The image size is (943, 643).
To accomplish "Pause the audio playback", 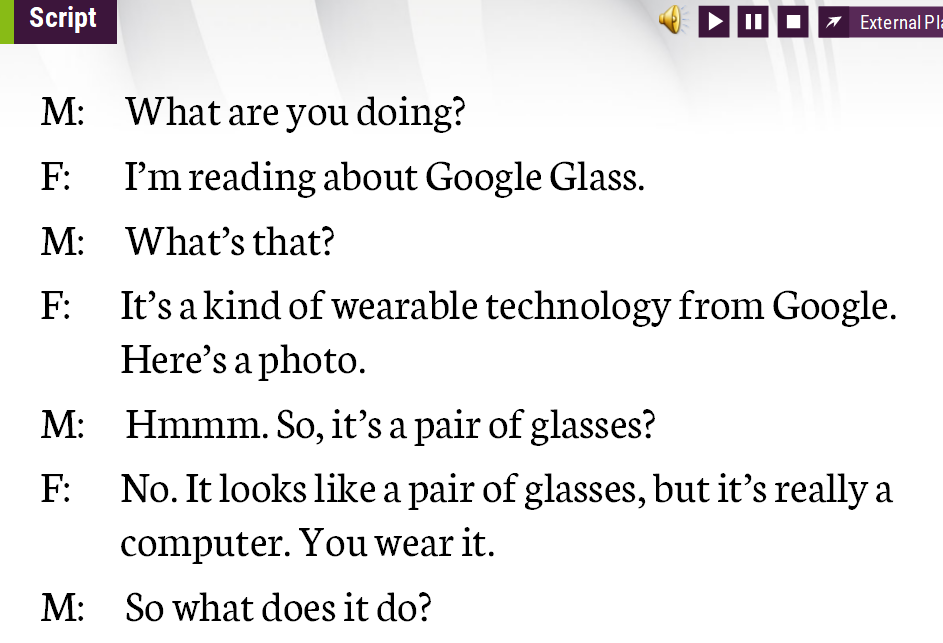I will pyautogui.click(x=753, y=21).
